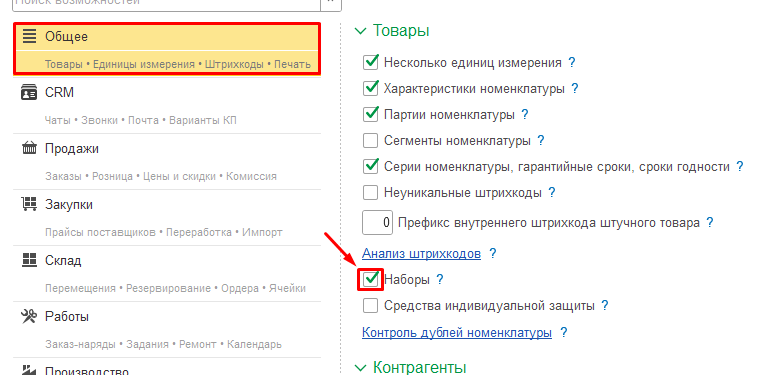The width and height of the screenshot is (772, 375).
Task: Open help for Характеристики номенклатуры
Action: coord(575,89)
